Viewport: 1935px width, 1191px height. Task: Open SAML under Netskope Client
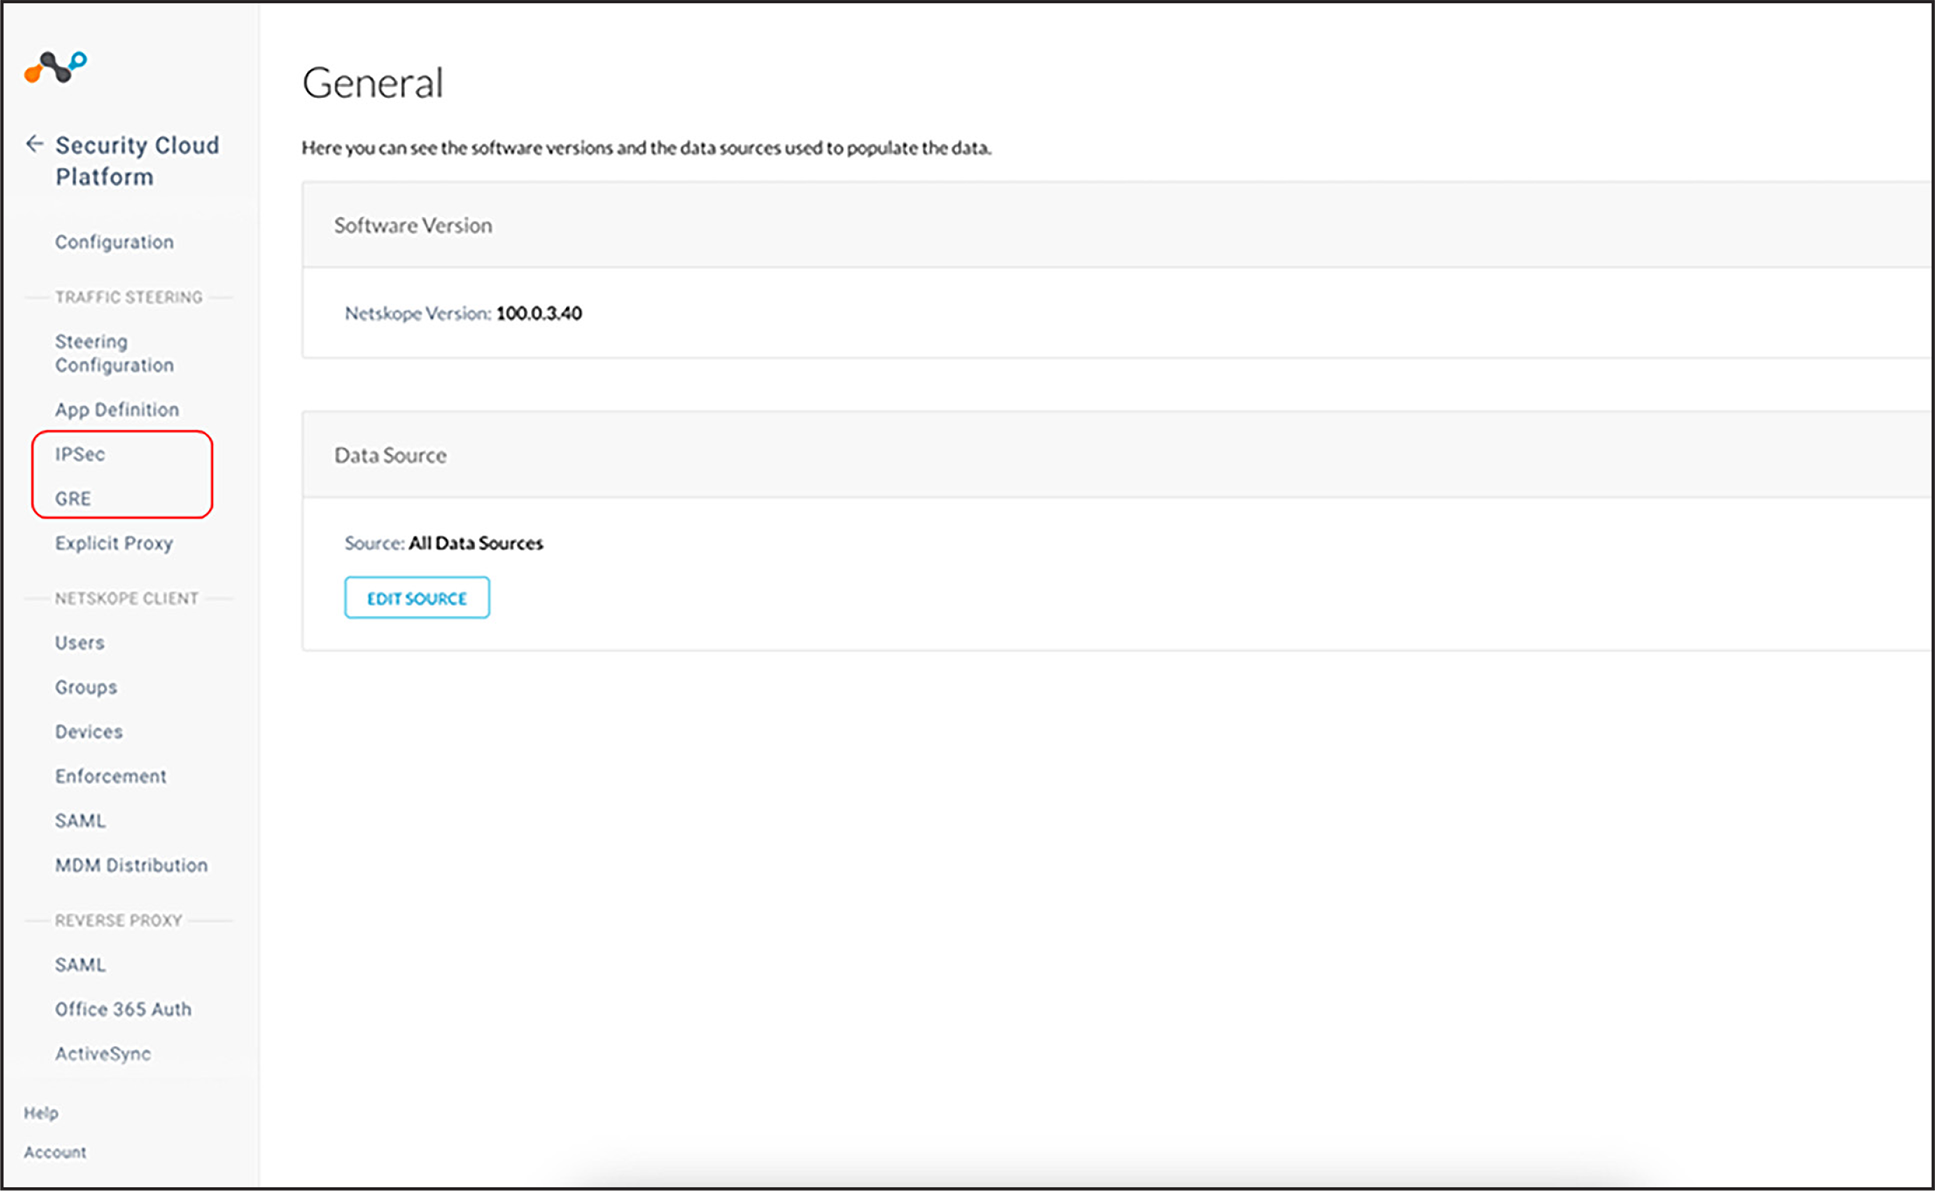[x=80, y=821]
